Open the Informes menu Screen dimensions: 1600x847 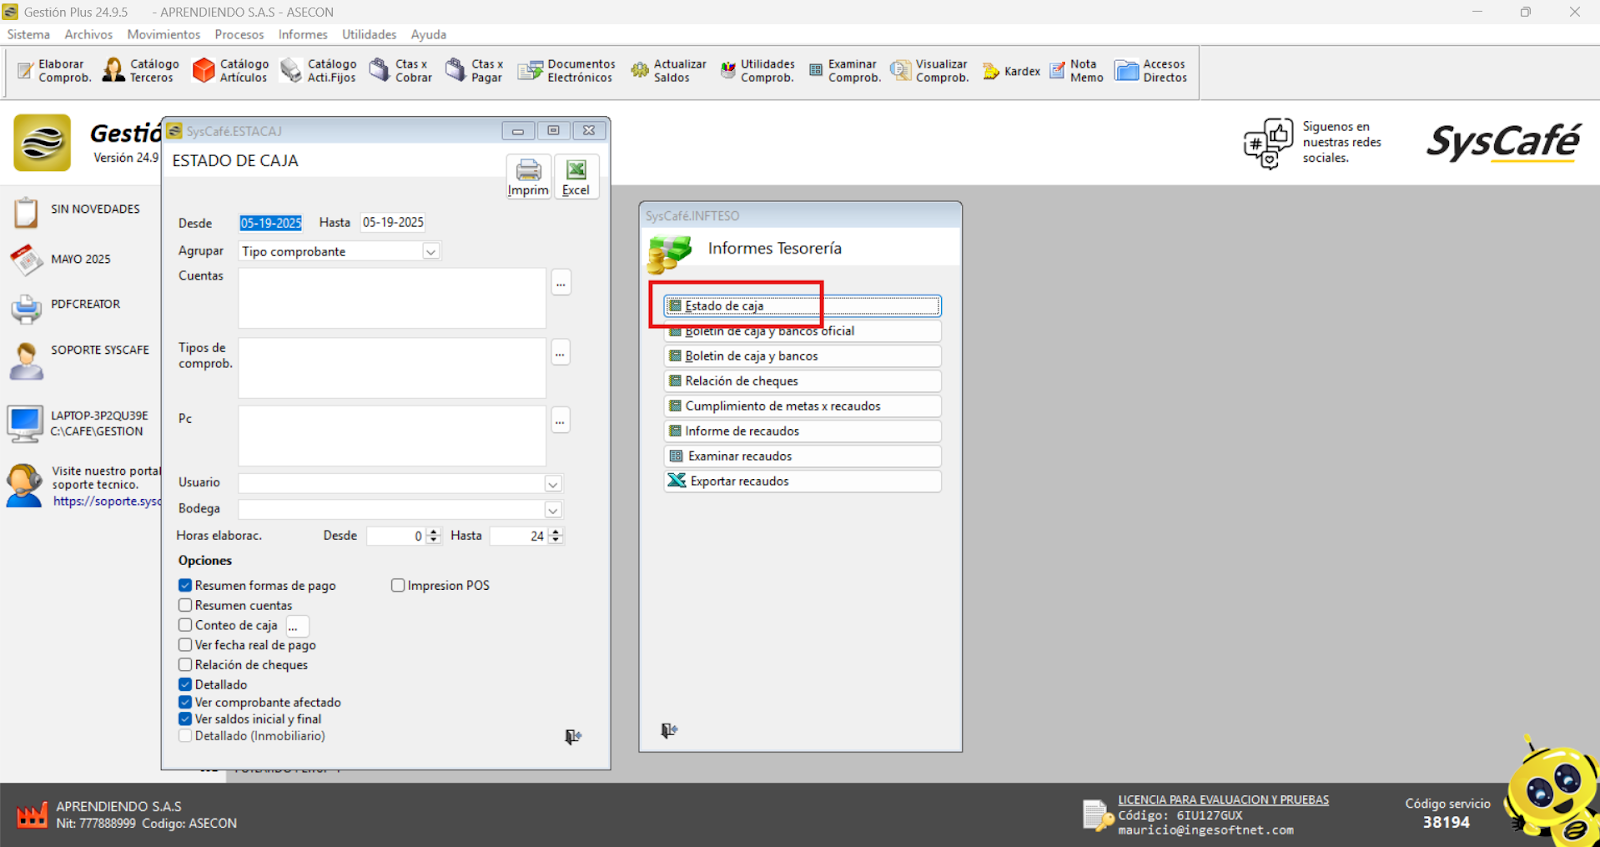302,35
